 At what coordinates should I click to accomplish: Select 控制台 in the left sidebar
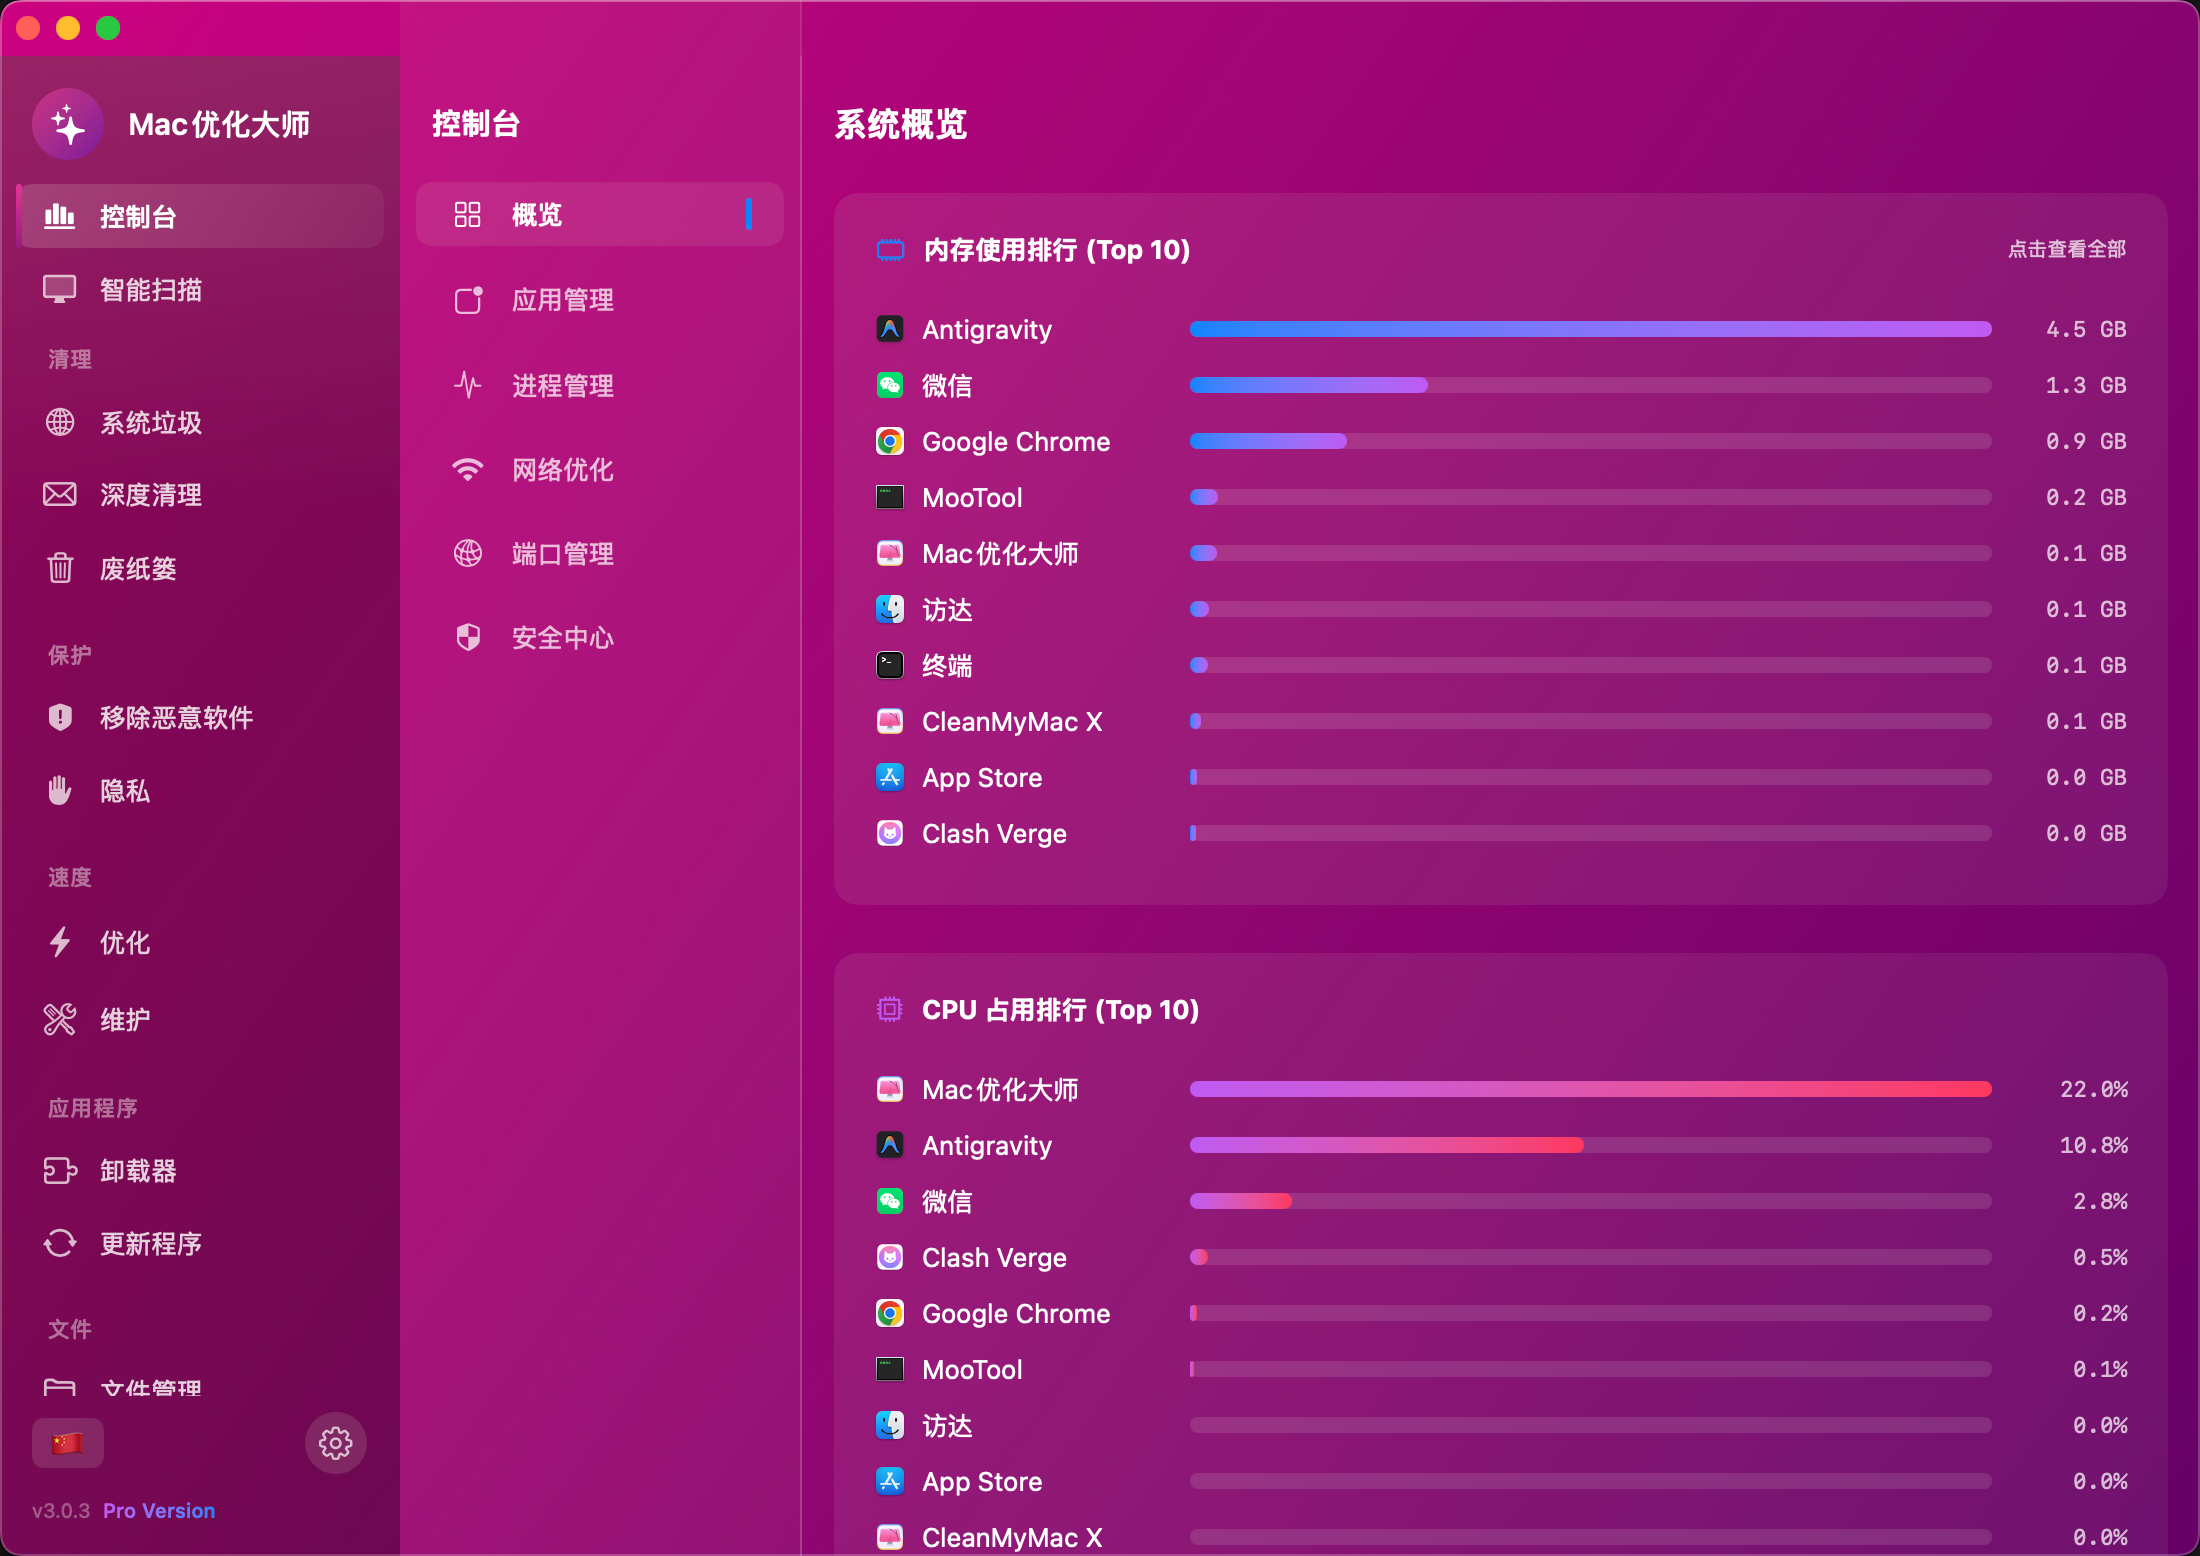pyautogui.click(x=137, y=215)
